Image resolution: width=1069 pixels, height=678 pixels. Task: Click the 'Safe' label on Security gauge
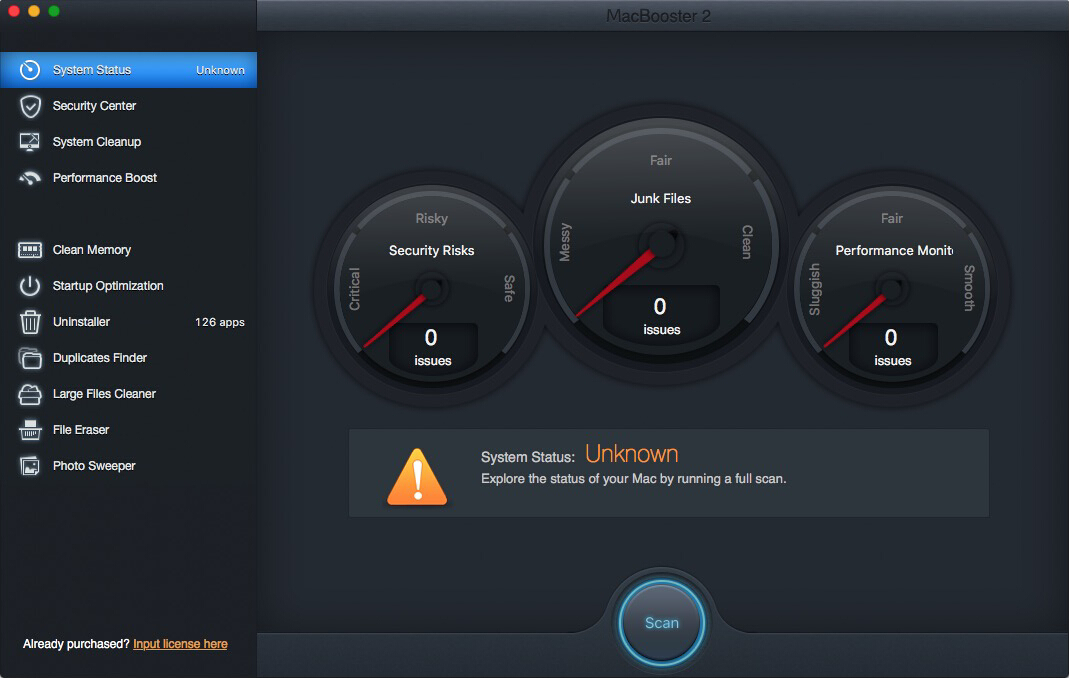click(x=509, y=289)
